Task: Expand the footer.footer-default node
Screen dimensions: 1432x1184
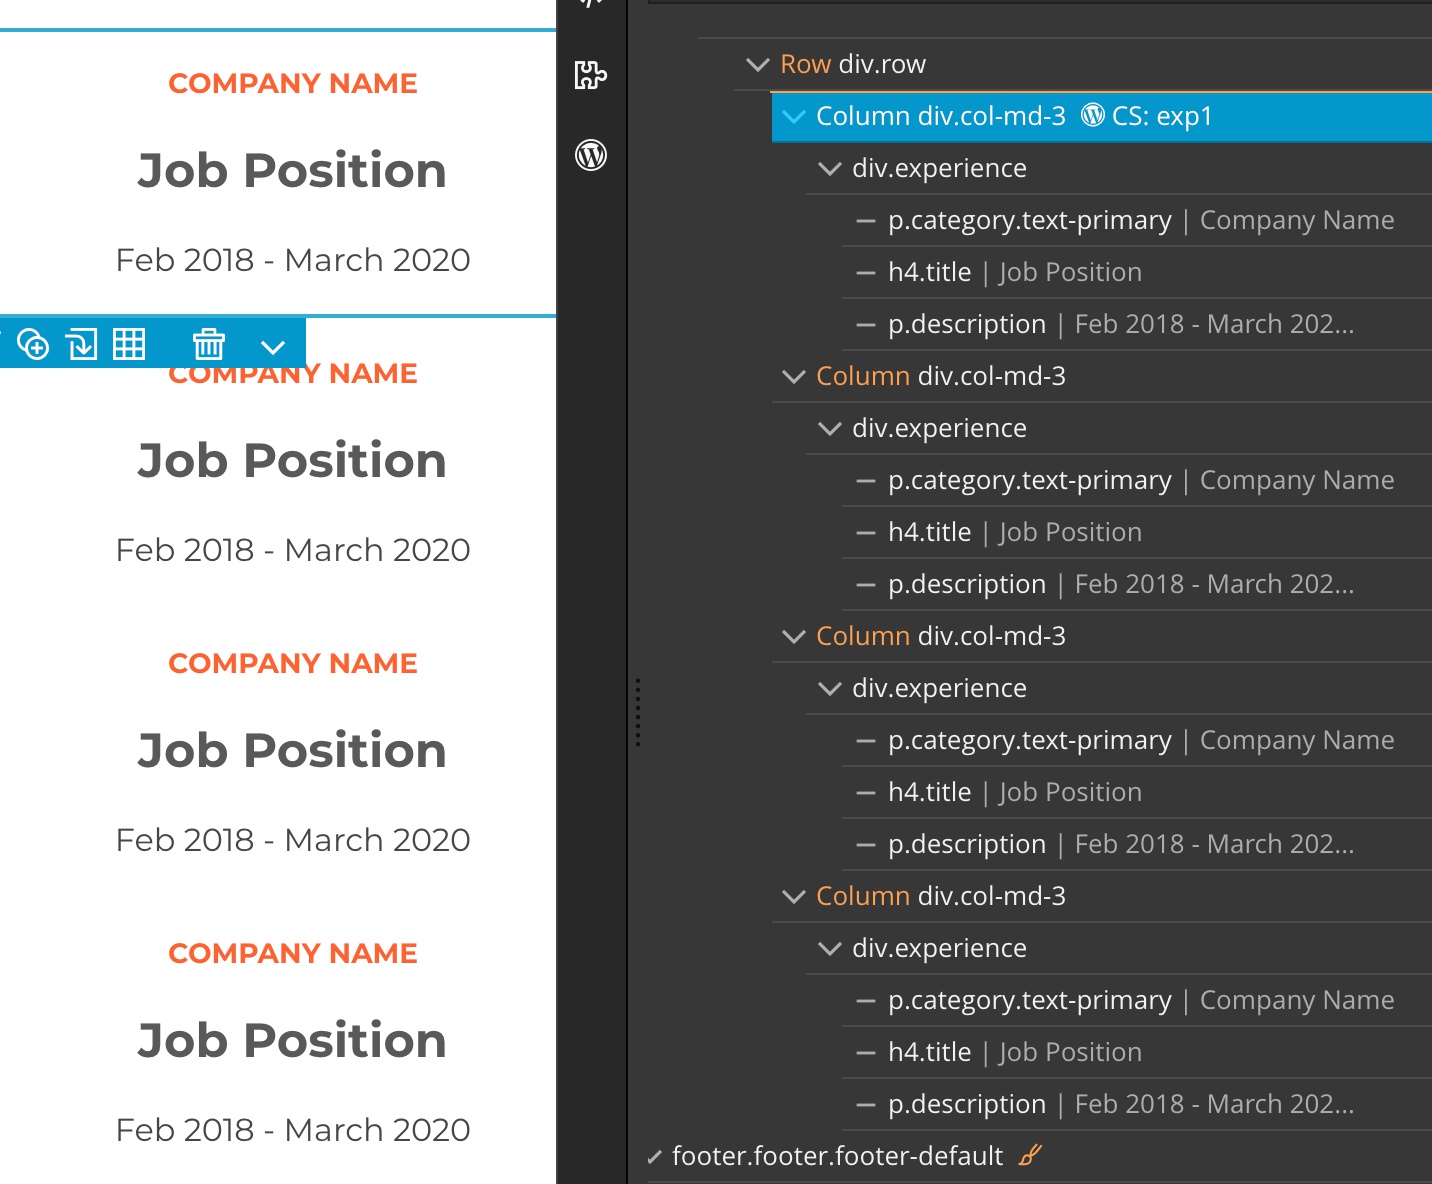Action: point(654,1157)
